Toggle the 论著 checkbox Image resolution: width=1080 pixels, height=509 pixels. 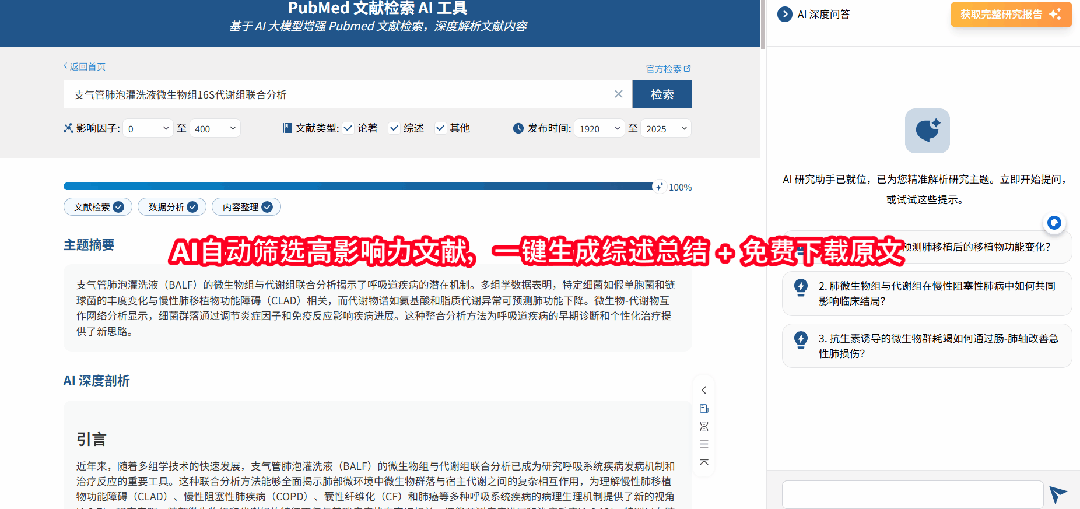point(348,128)
